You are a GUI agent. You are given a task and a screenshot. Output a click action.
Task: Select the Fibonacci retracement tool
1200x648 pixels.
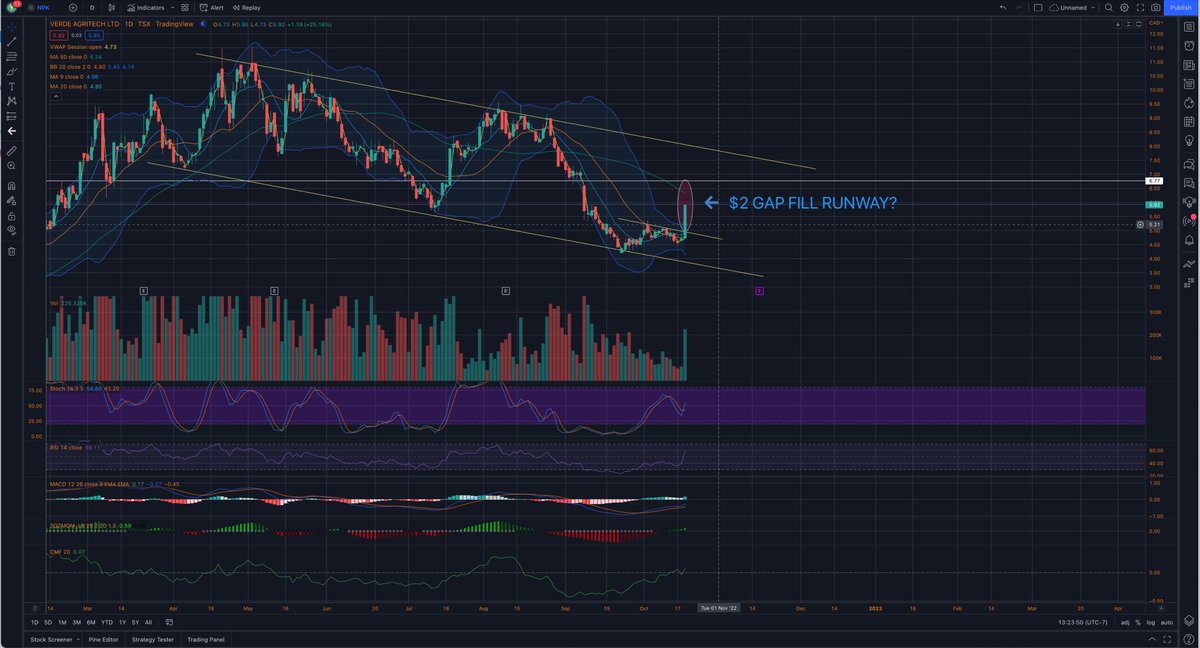(12, 56)
